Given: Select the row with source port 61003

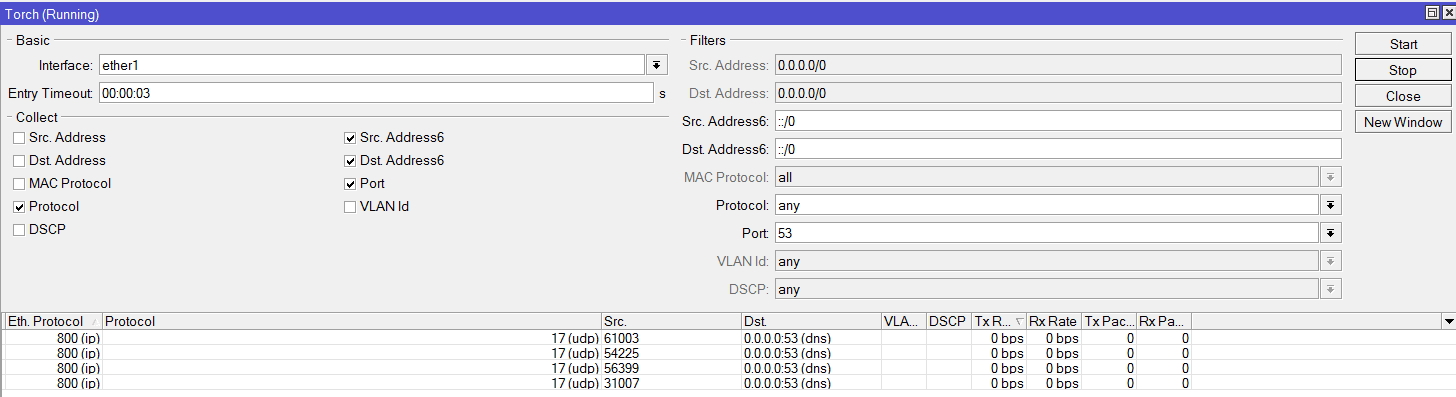Looking at the screenshot, I should coord(598,338).
